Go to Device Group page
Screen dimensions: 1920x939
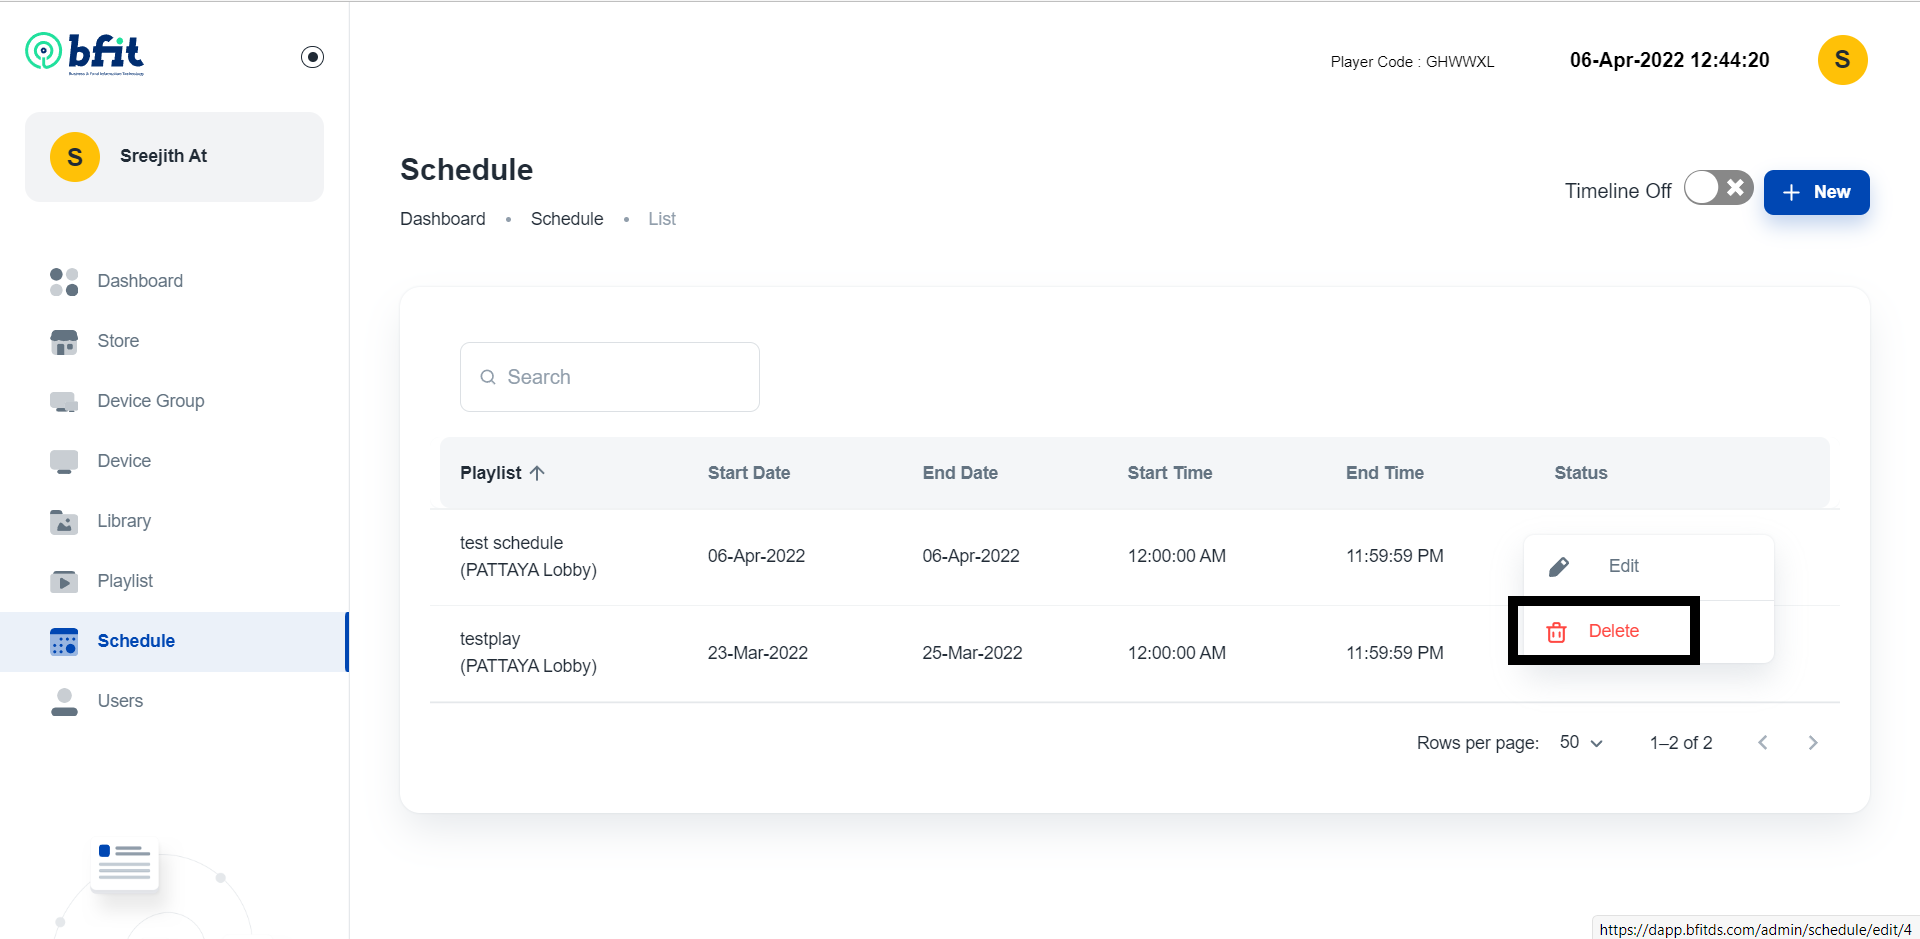[x=174, y=401]
